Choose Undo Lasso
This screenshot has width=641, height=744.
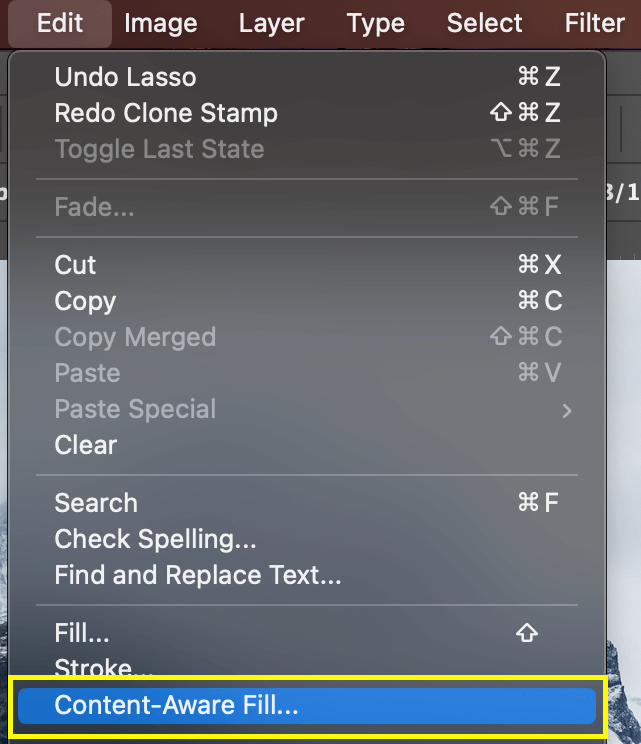click(307, 77)
